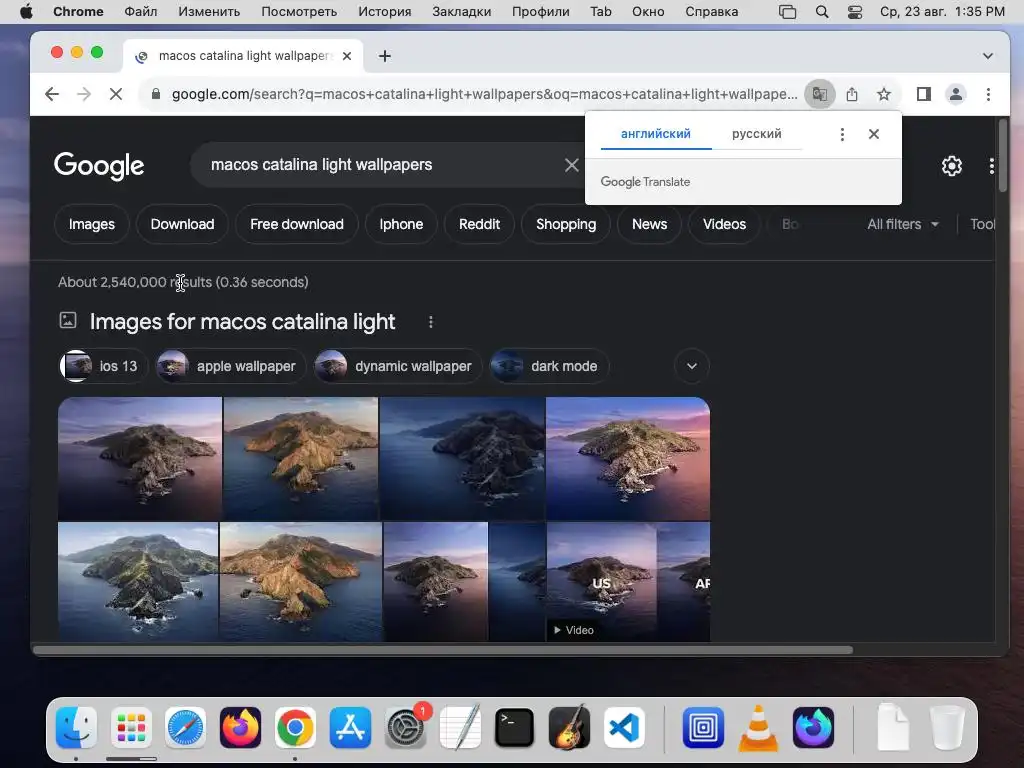Screen dimensions: 1024x768
Task: Open Images for macos catalina light heading
Action: coord(242,322)
